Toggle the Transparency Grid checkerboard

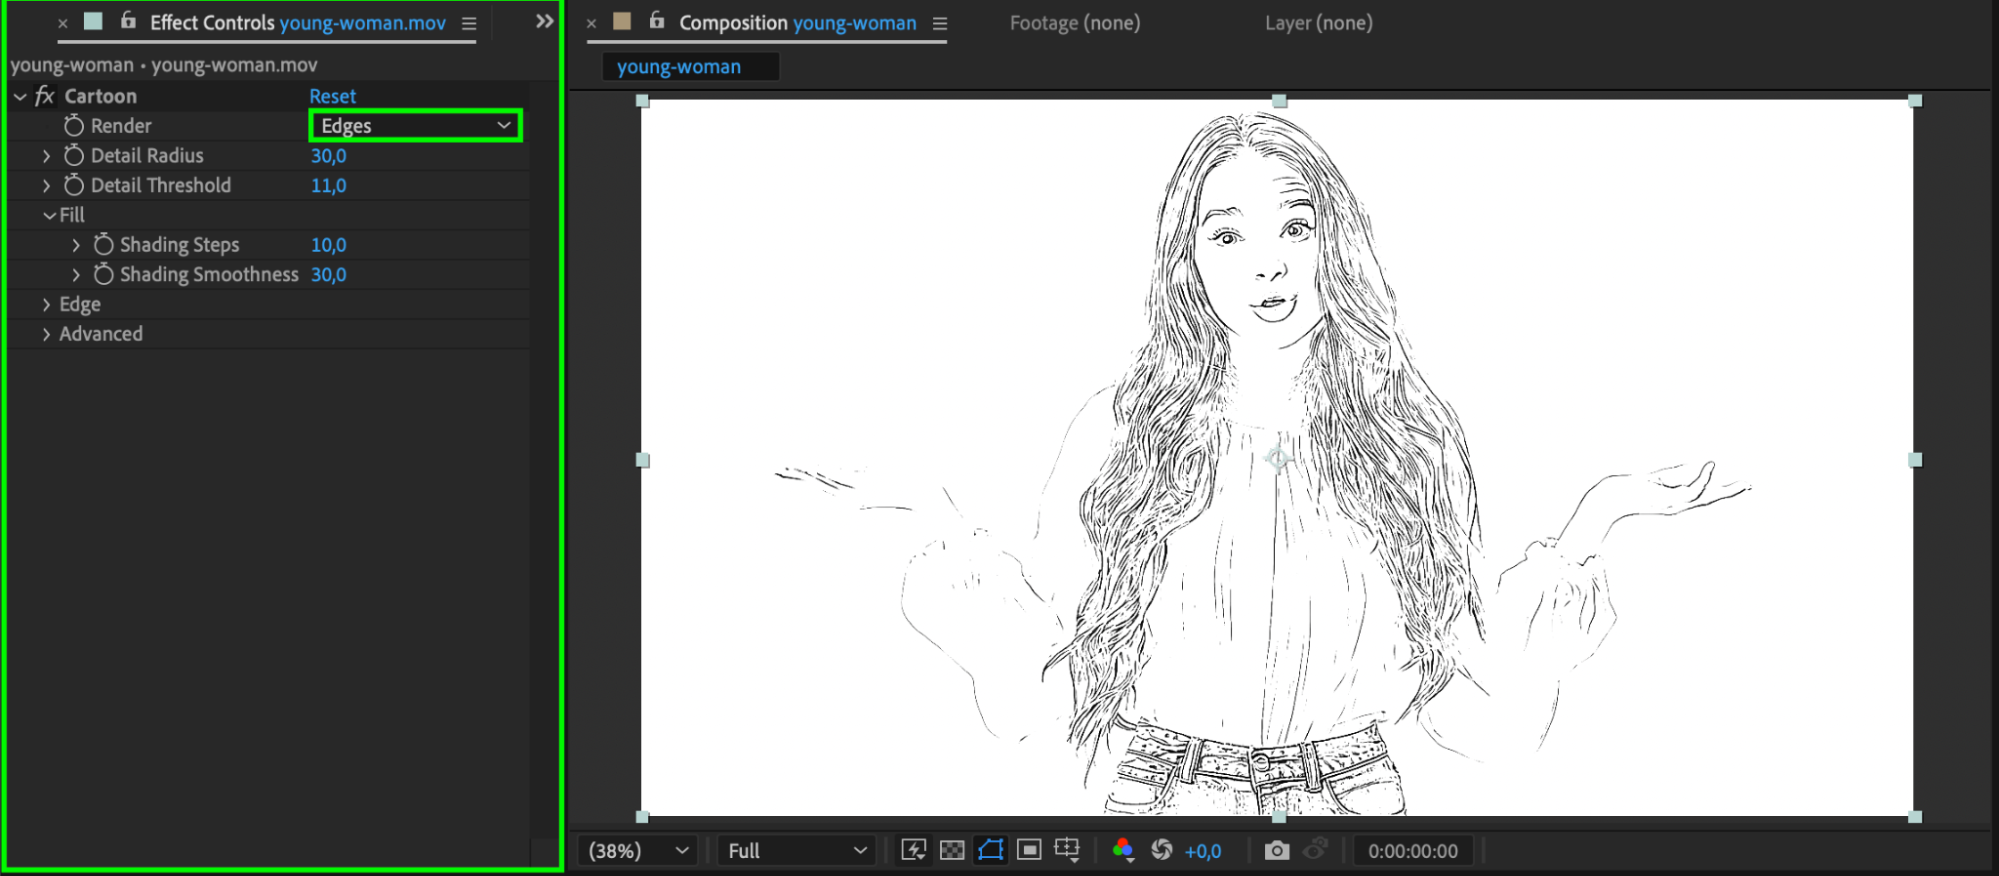point(952,850)
